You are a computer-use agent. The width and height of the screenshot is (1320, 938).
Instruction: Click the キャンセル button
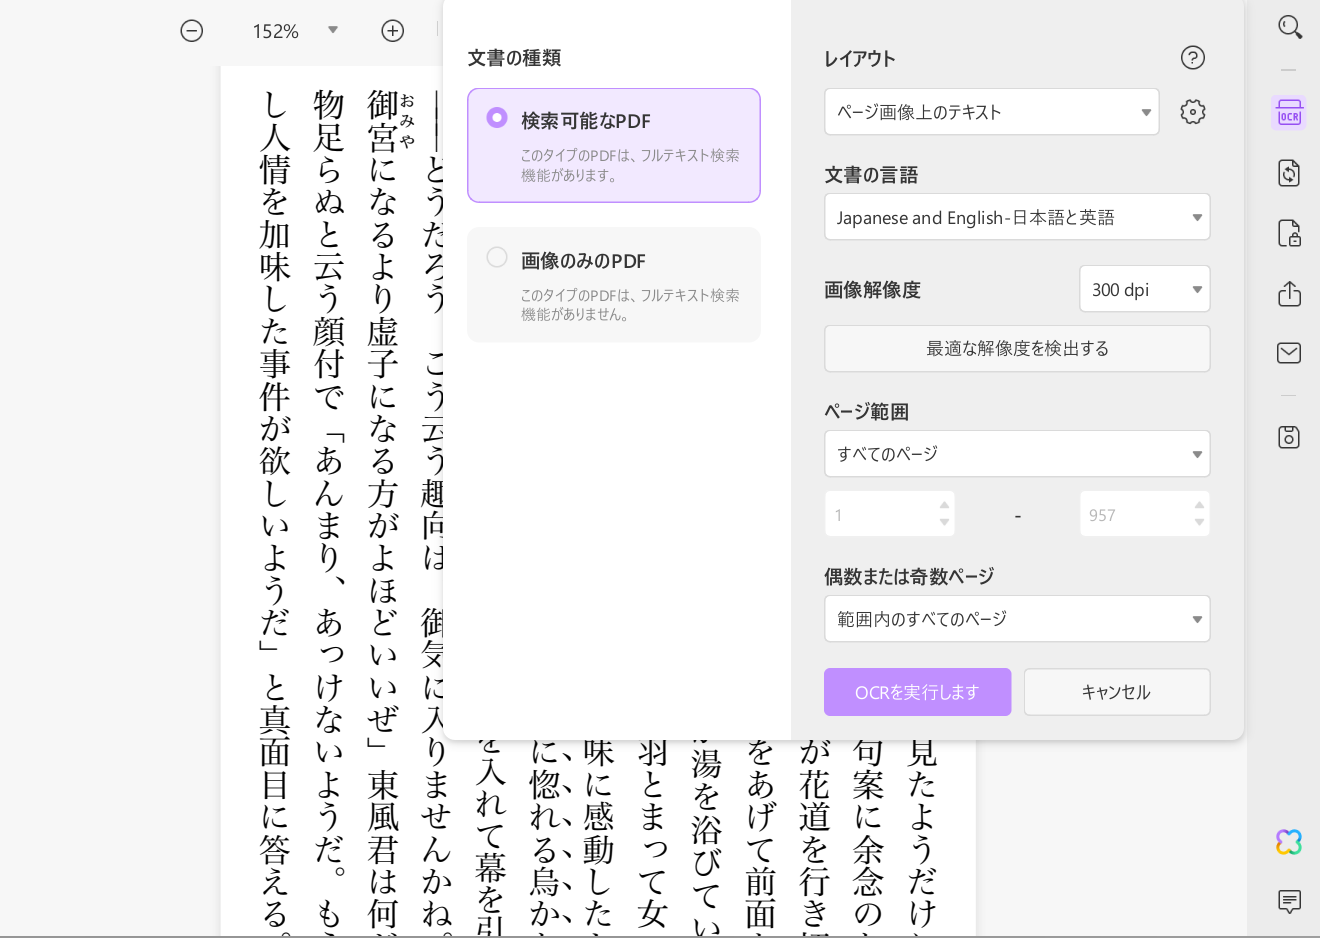[x=1117, y=692]
